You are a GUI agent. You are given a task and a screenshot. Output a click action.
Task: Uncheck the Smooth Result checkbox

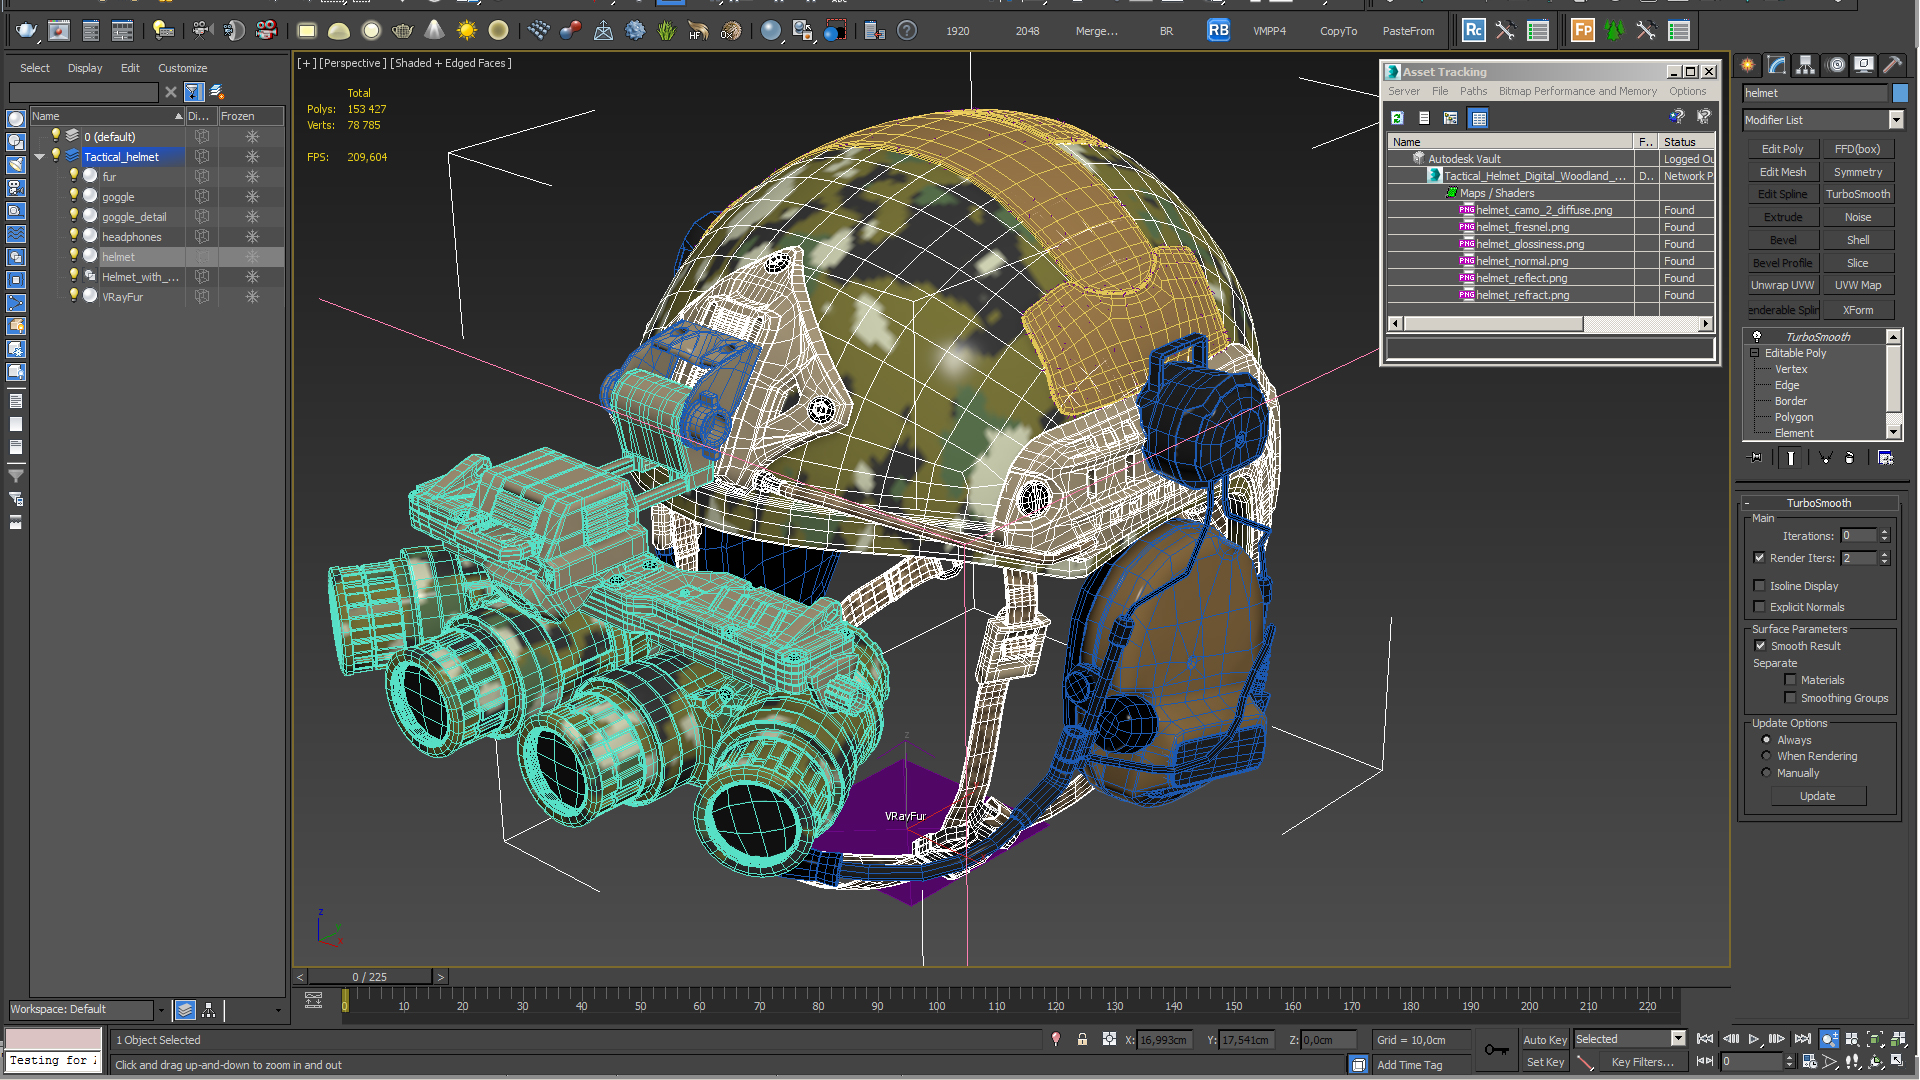(x=1760, y=646)
